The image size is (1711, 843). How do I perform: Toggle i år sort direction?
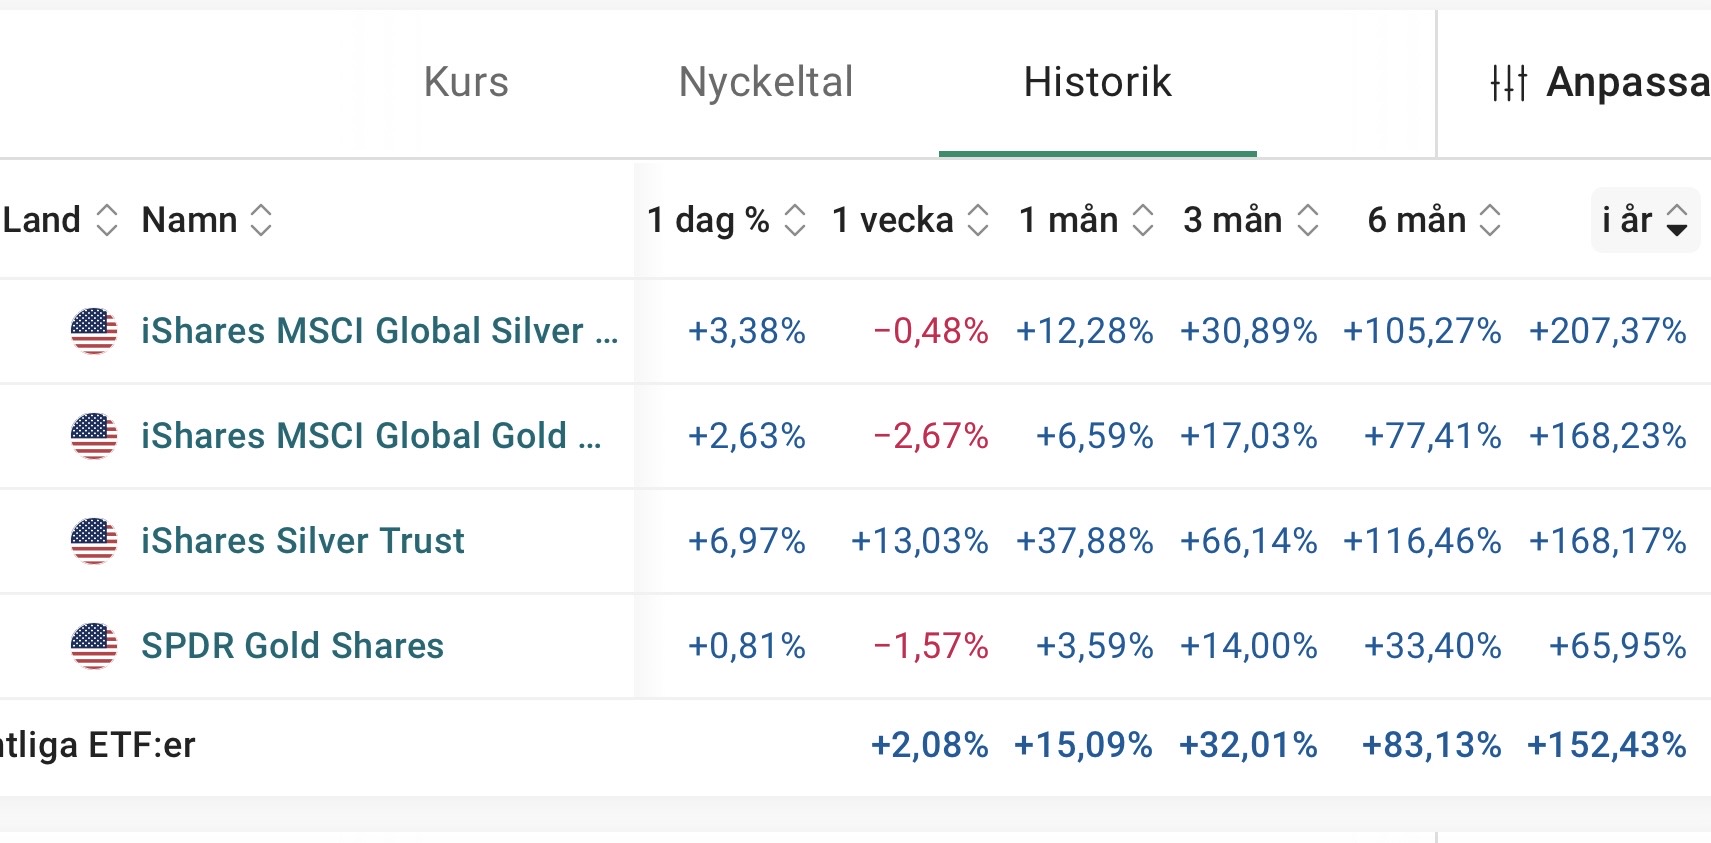coord(1677,220)
